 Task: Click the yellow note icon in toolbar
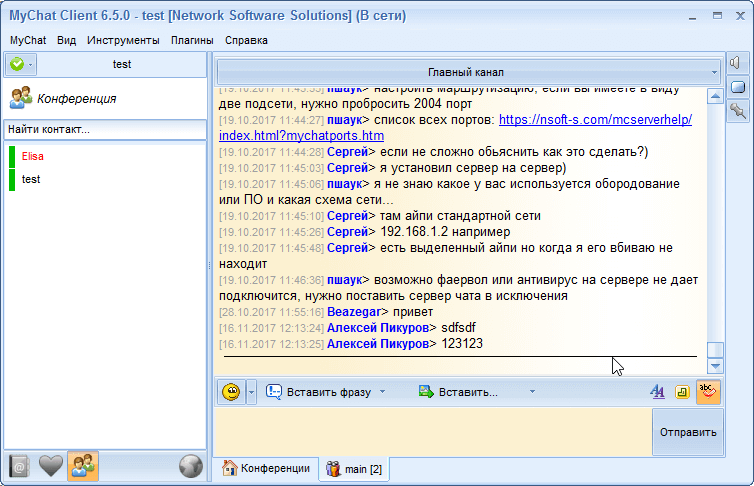coord(683,392)
